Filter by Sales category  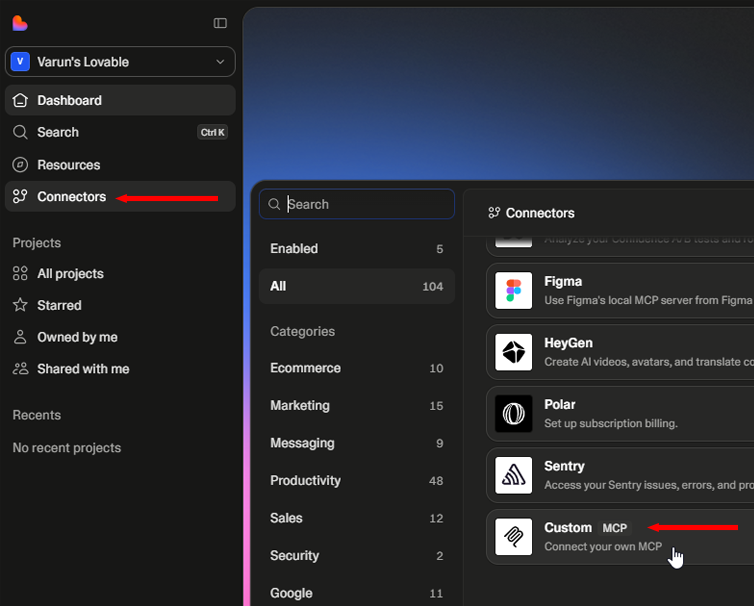point(357,518)
